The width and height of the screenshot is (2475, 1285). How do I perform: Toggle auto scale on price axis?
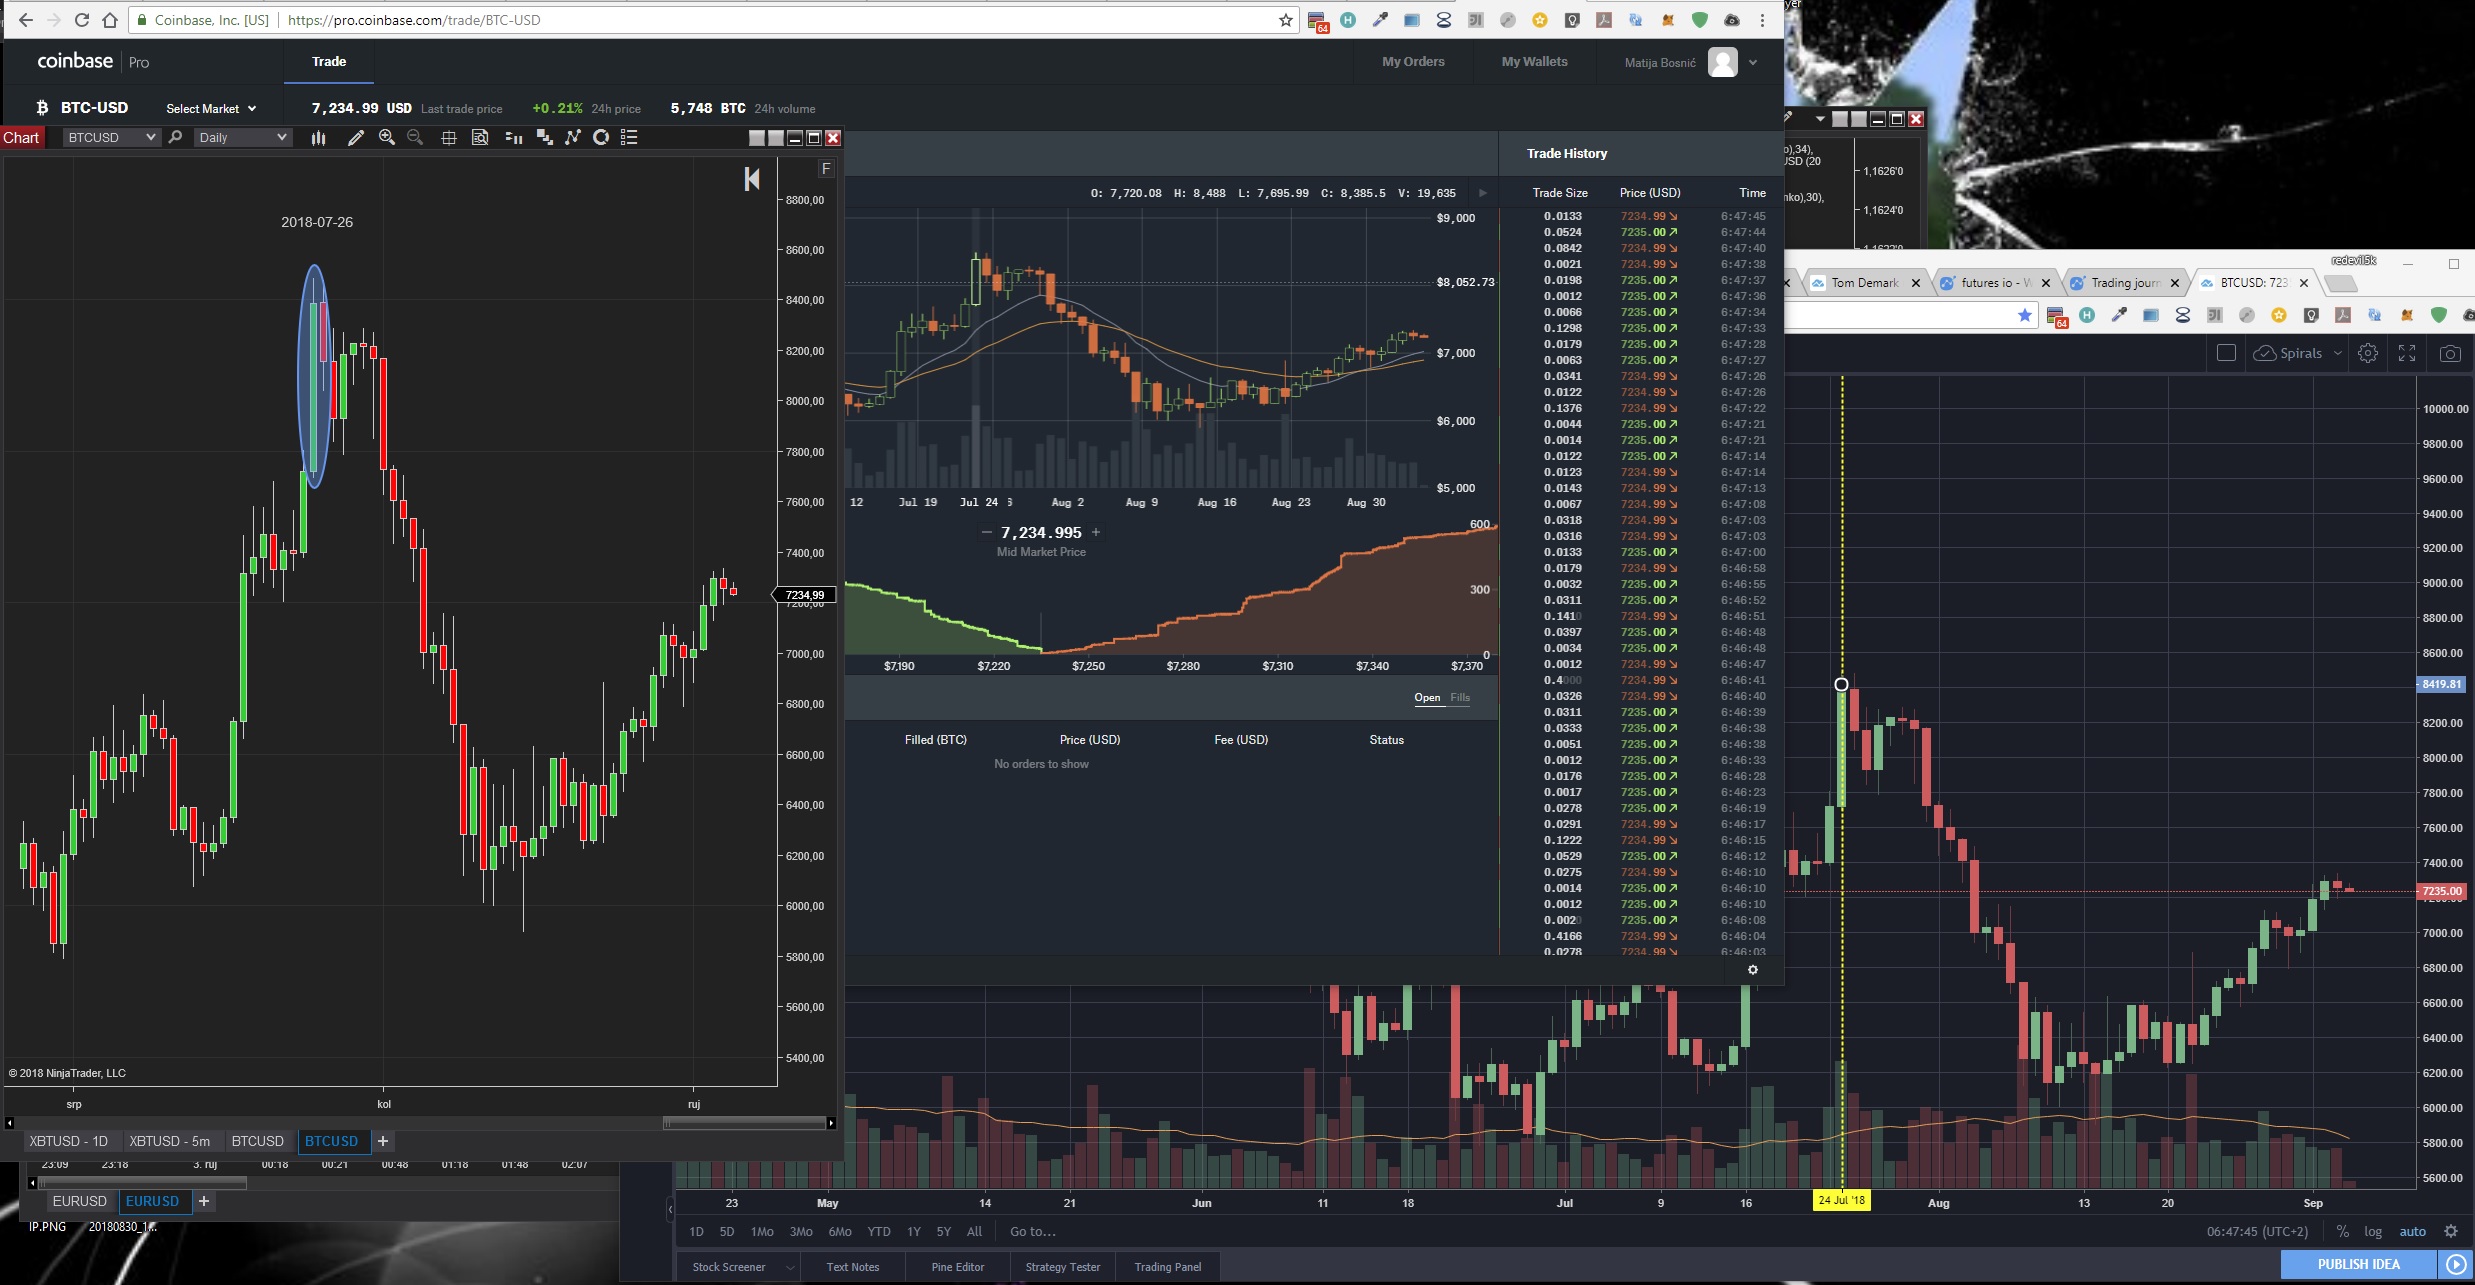pos(2412,1232)
